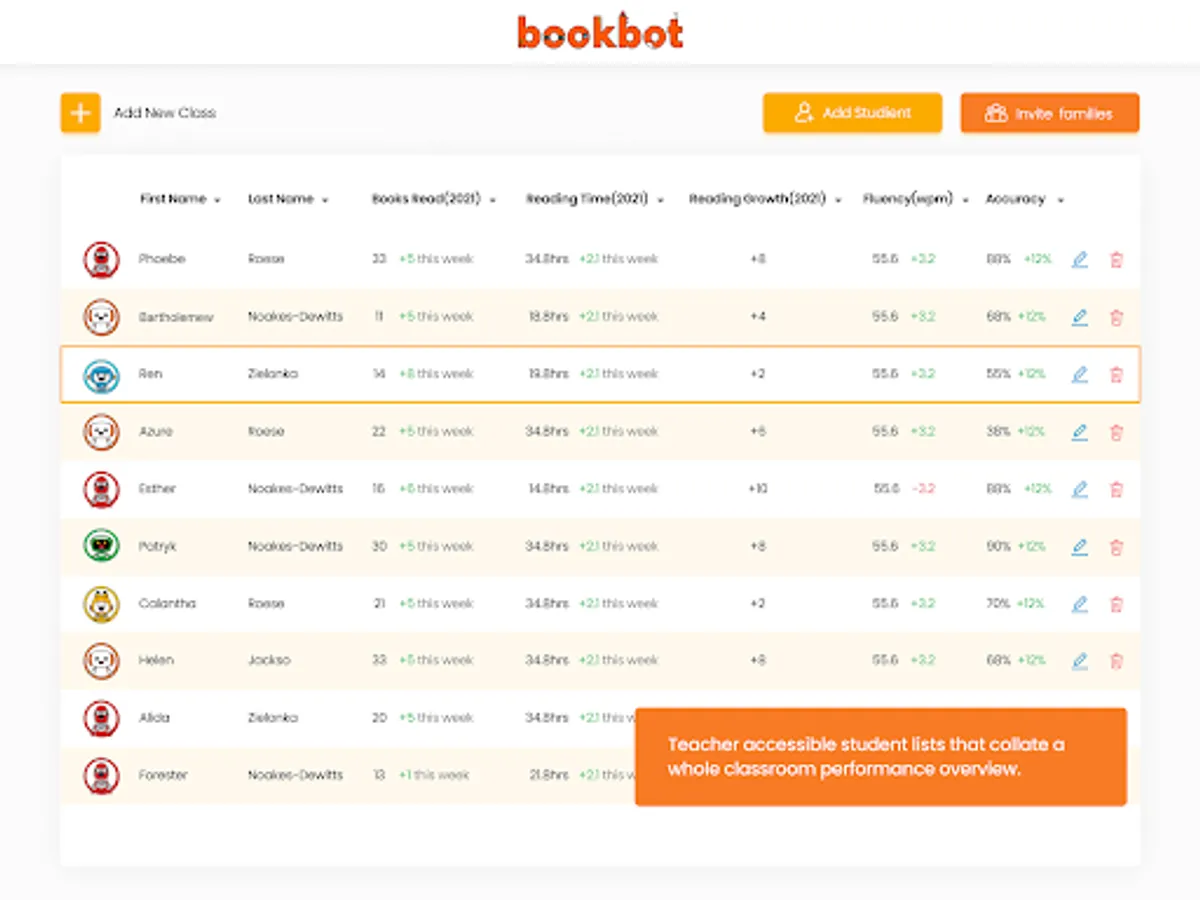1200x900 pixels.
Task: Click Esther's red robot avatar
Action: coord(101,490)
